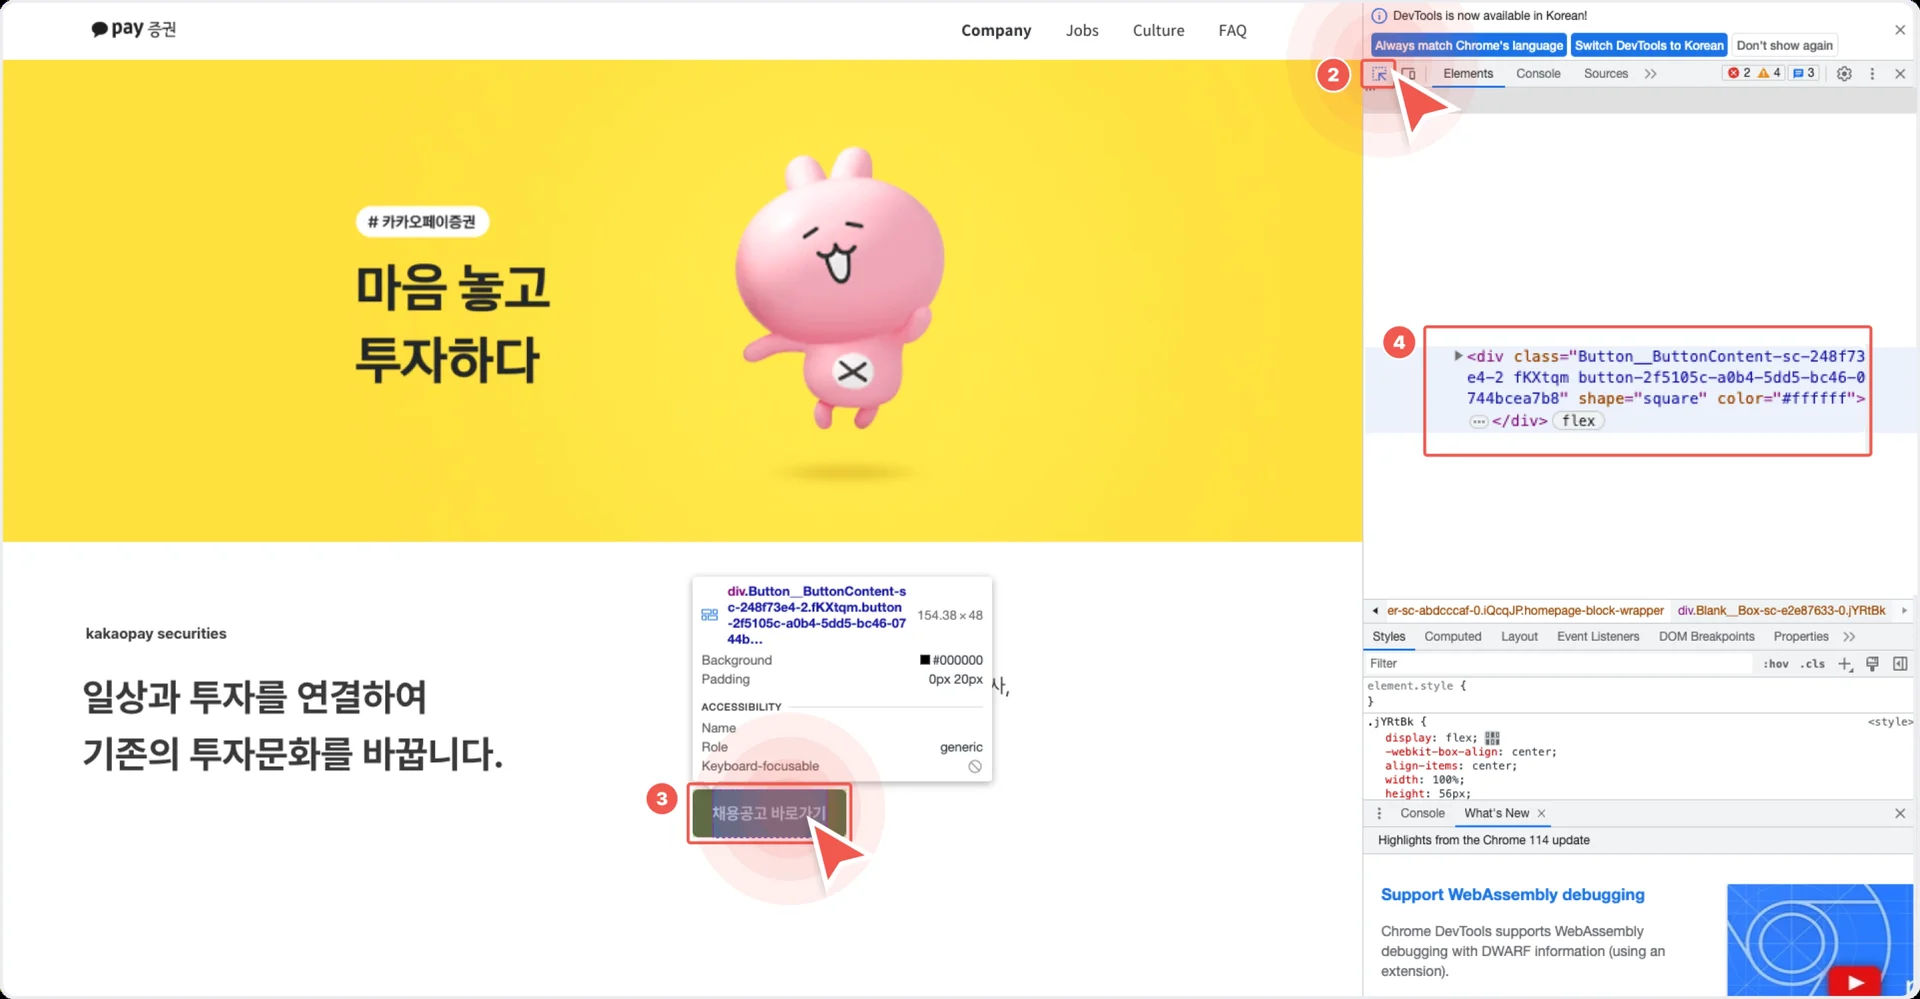Select the div.Blank__Box breadcrumb
1920x999 pixels.
click(1781, 611)
